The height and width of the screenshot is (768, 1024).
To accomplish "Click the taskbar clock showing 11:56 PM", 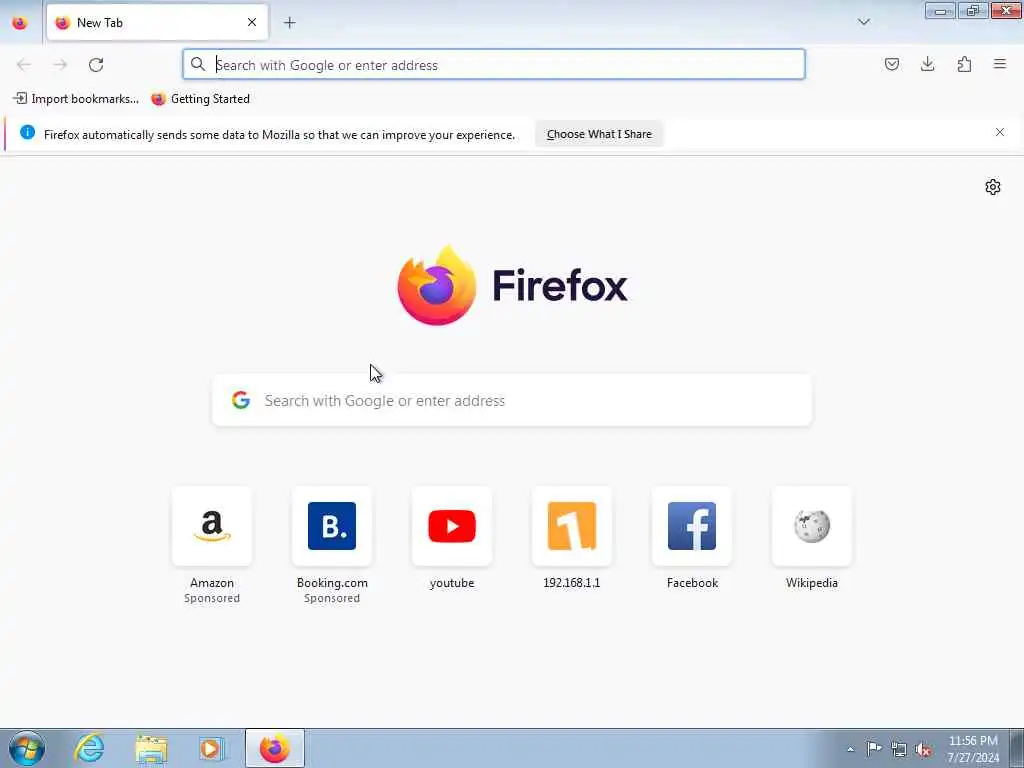I will tap(973, 749).
